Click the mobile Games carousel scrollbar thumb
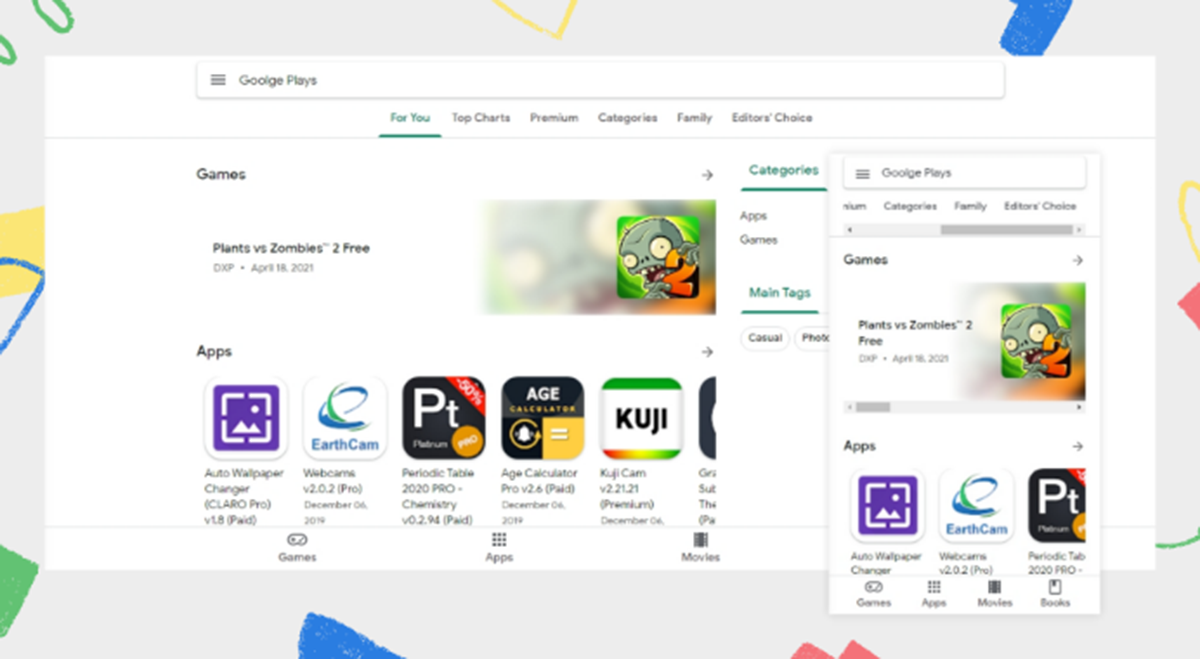Image resolution: width=1200 pixels, height=659 pixels. (873, 407)
